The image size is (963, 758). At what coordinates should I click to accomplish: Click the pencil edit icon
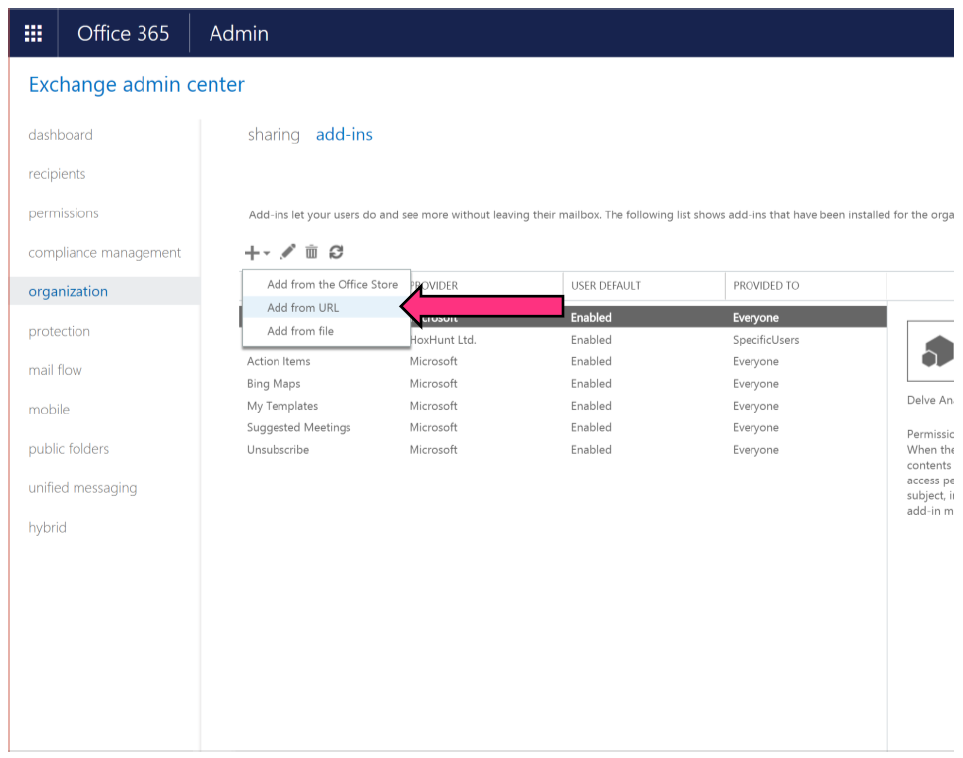click(x=287, y=252)
